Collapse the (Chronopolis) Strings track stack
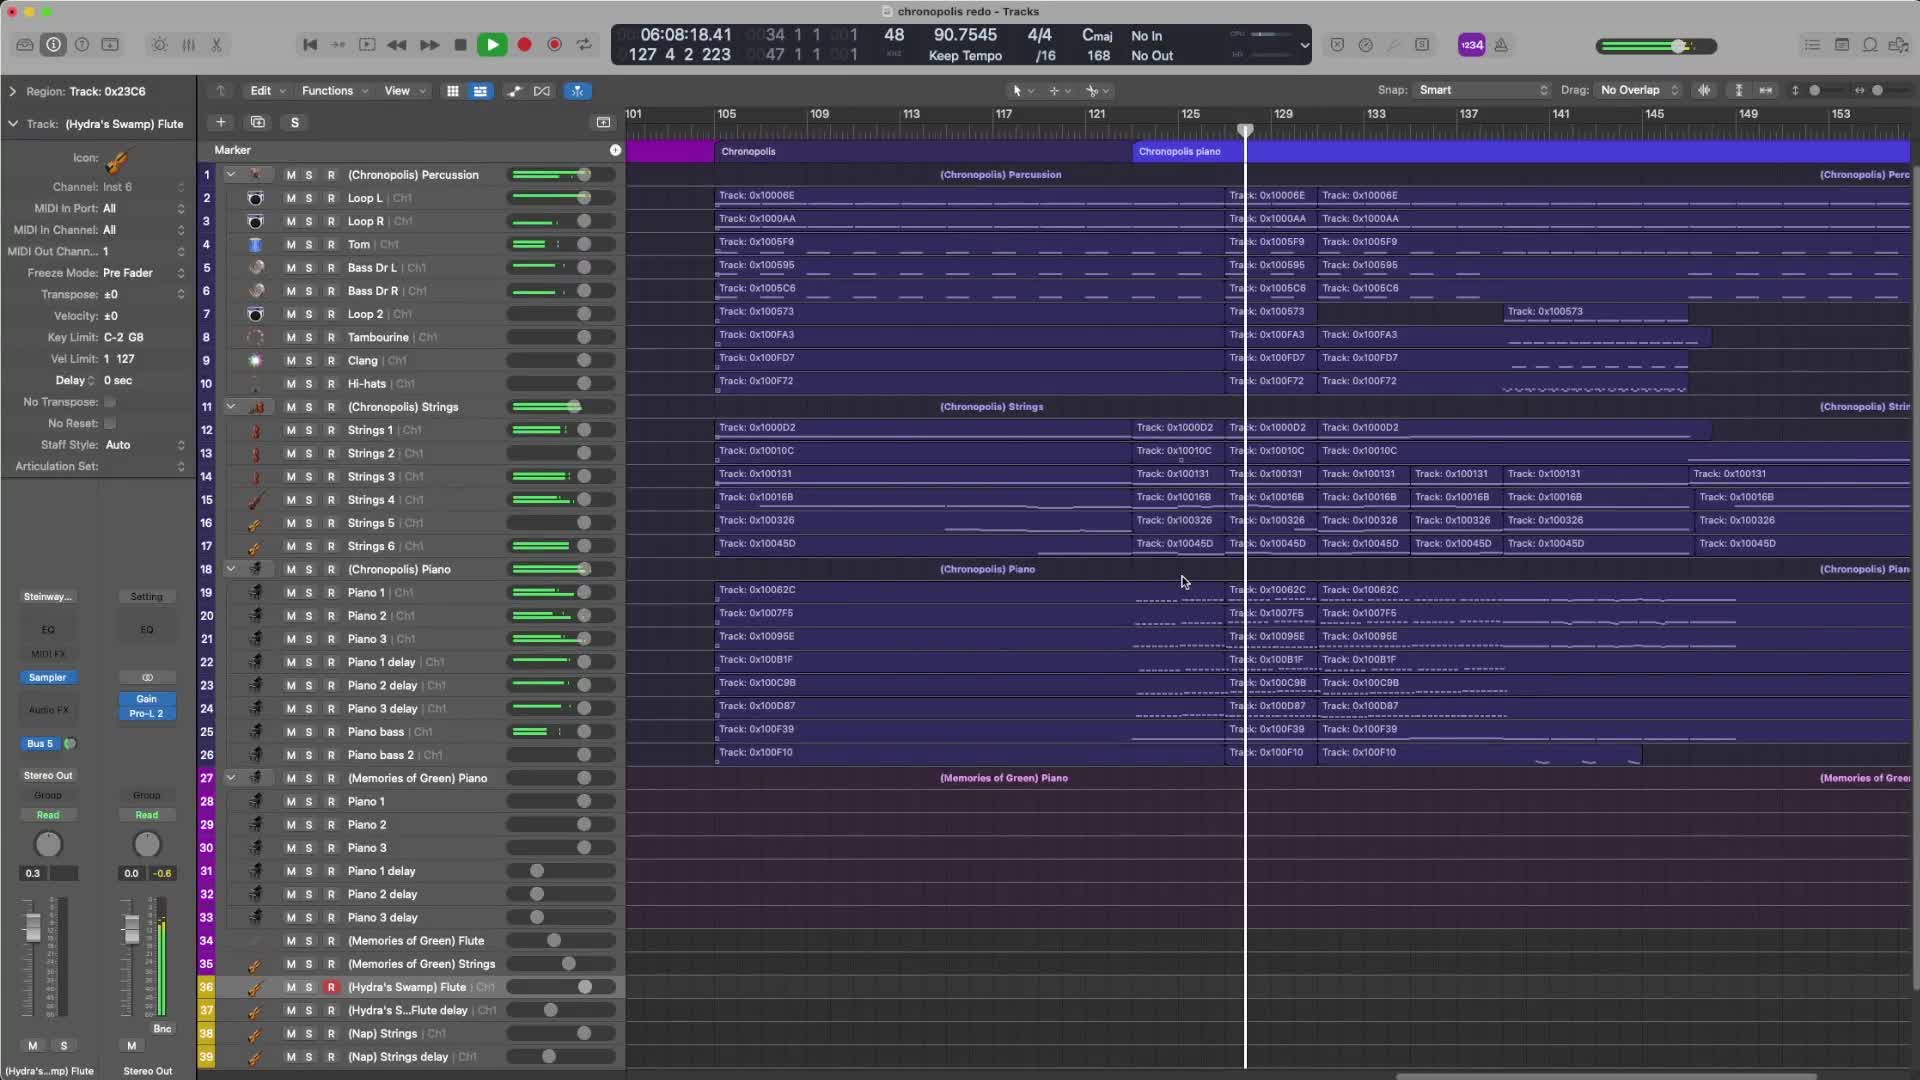Image resolution: width=1920 pixels, height=1080 pixels. 231,407
